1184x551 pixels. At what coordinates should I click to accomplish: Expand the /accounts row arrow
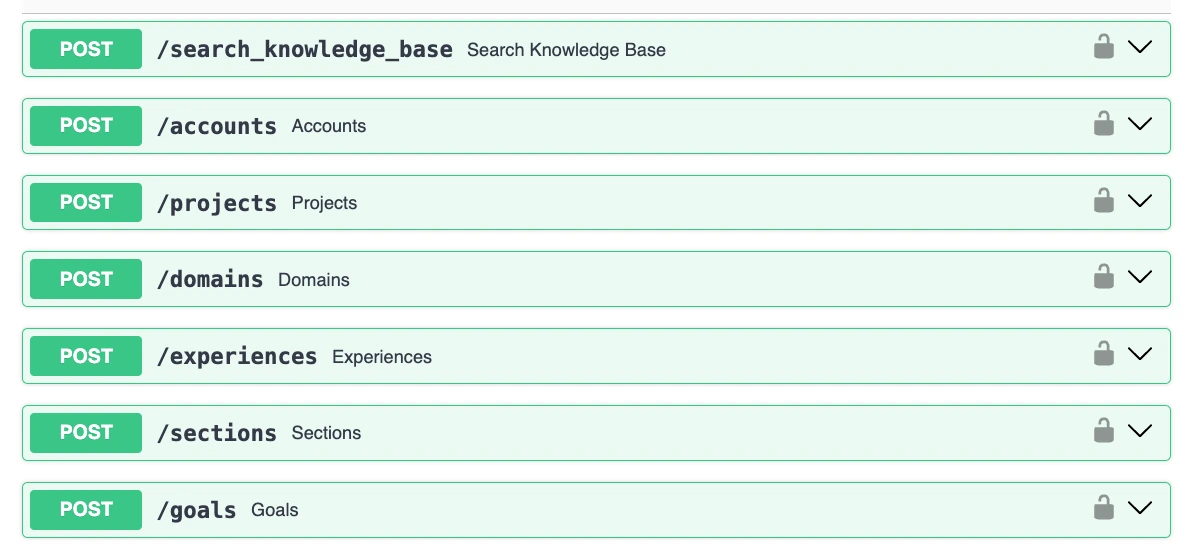(1140, 124)
